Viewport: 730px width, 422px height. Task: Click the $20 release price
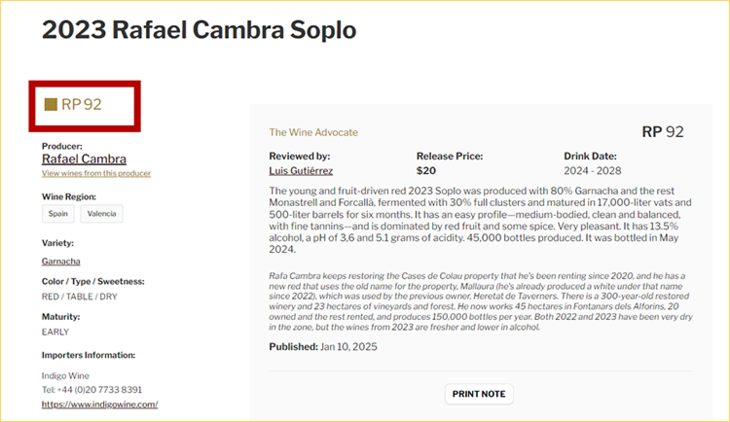point(427,171)
